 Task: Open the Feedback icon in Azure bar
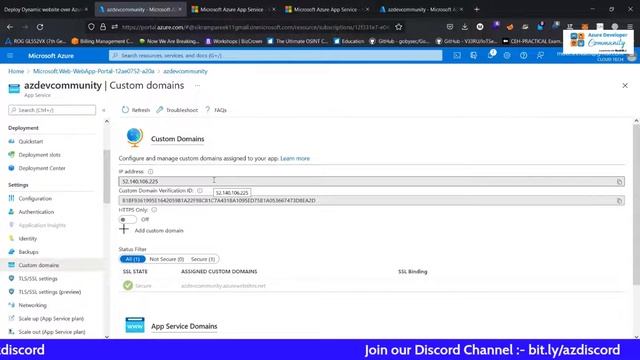[540, 56]
